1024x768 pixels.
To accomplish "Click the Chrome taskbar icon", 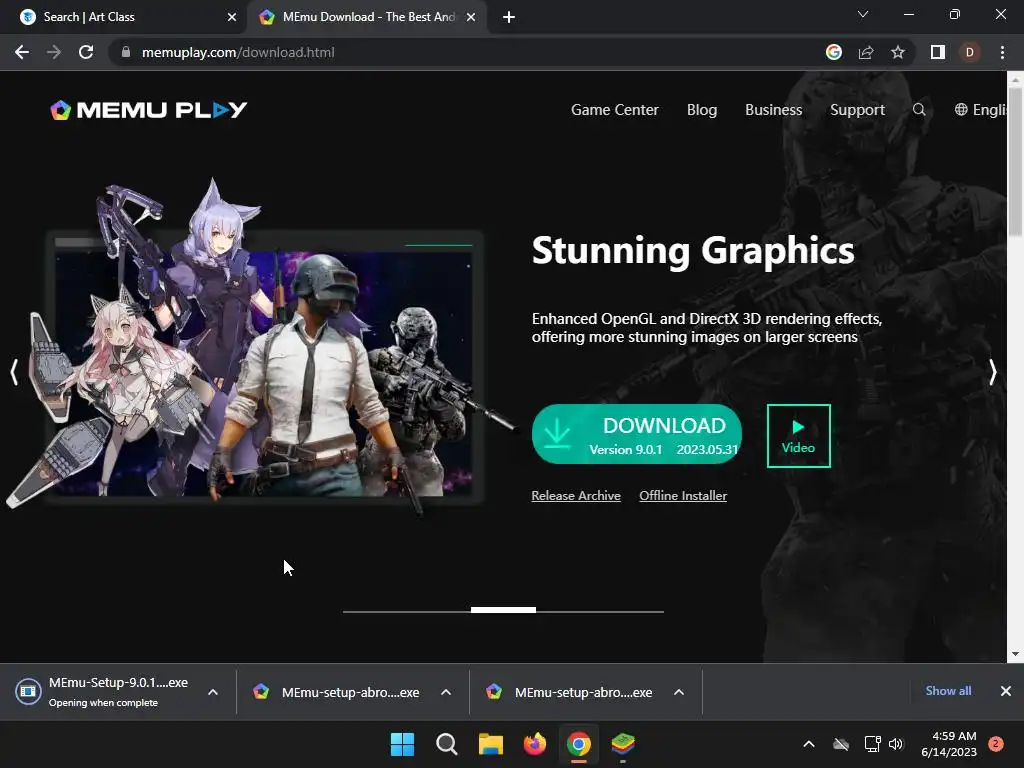I will tap(579, 744).
